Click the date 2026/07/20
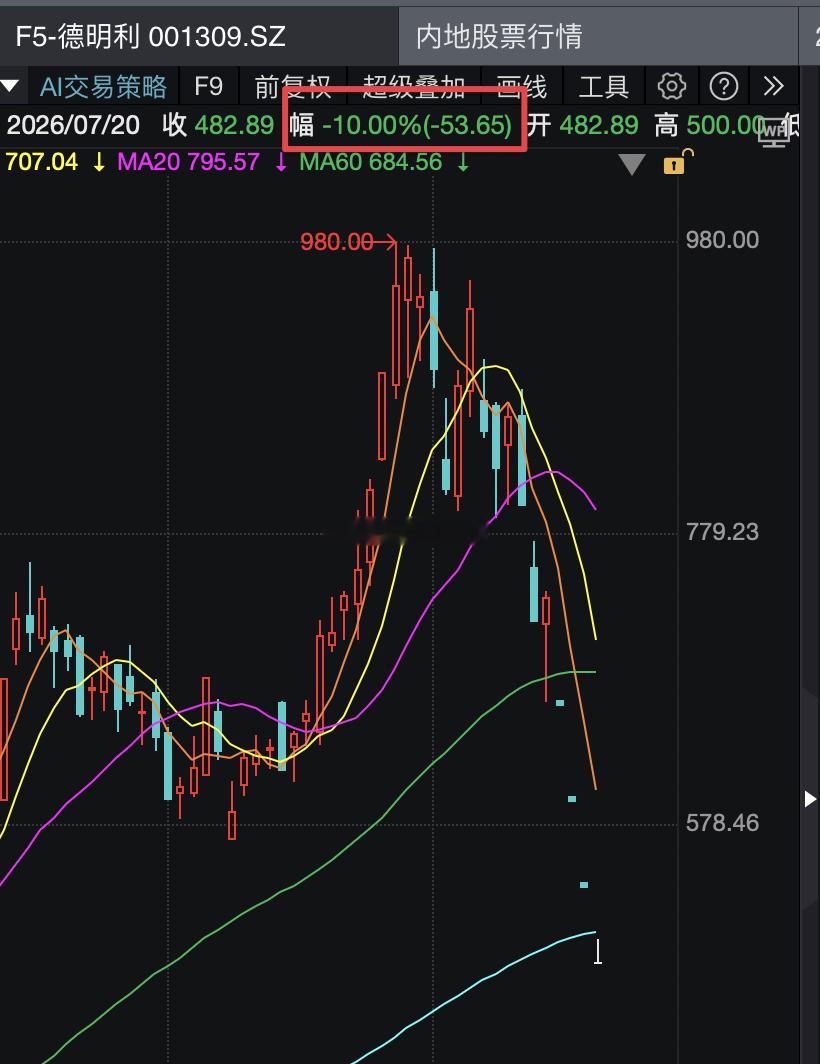The height and width of the screenshot is (1064, 820). 73,125
